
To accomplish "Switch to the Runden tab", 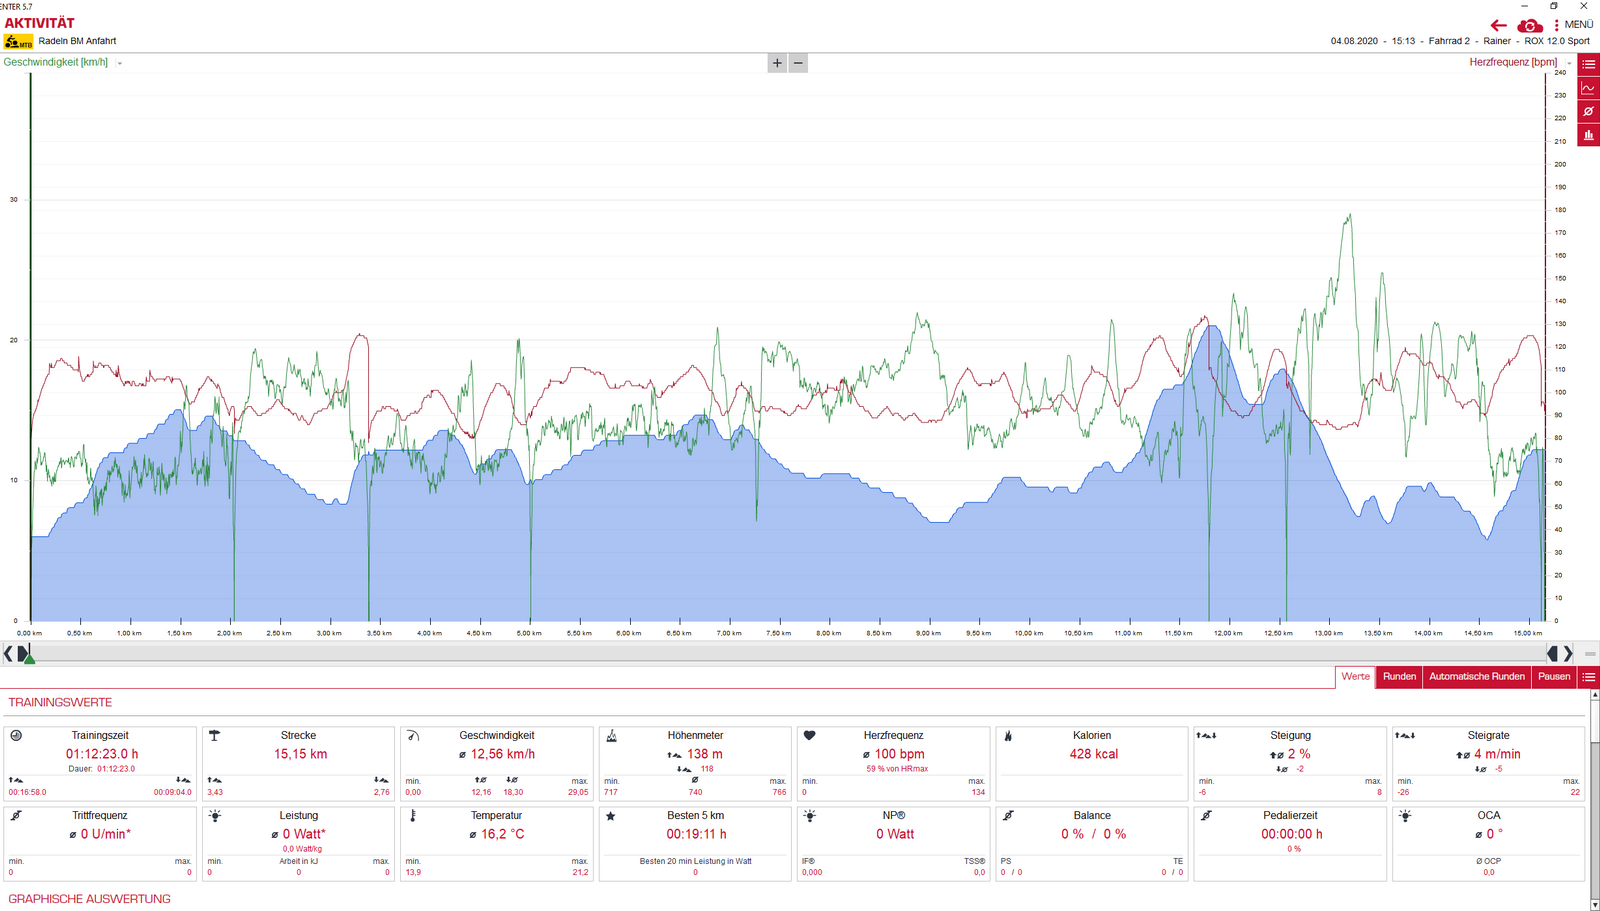I will 1399,677.
